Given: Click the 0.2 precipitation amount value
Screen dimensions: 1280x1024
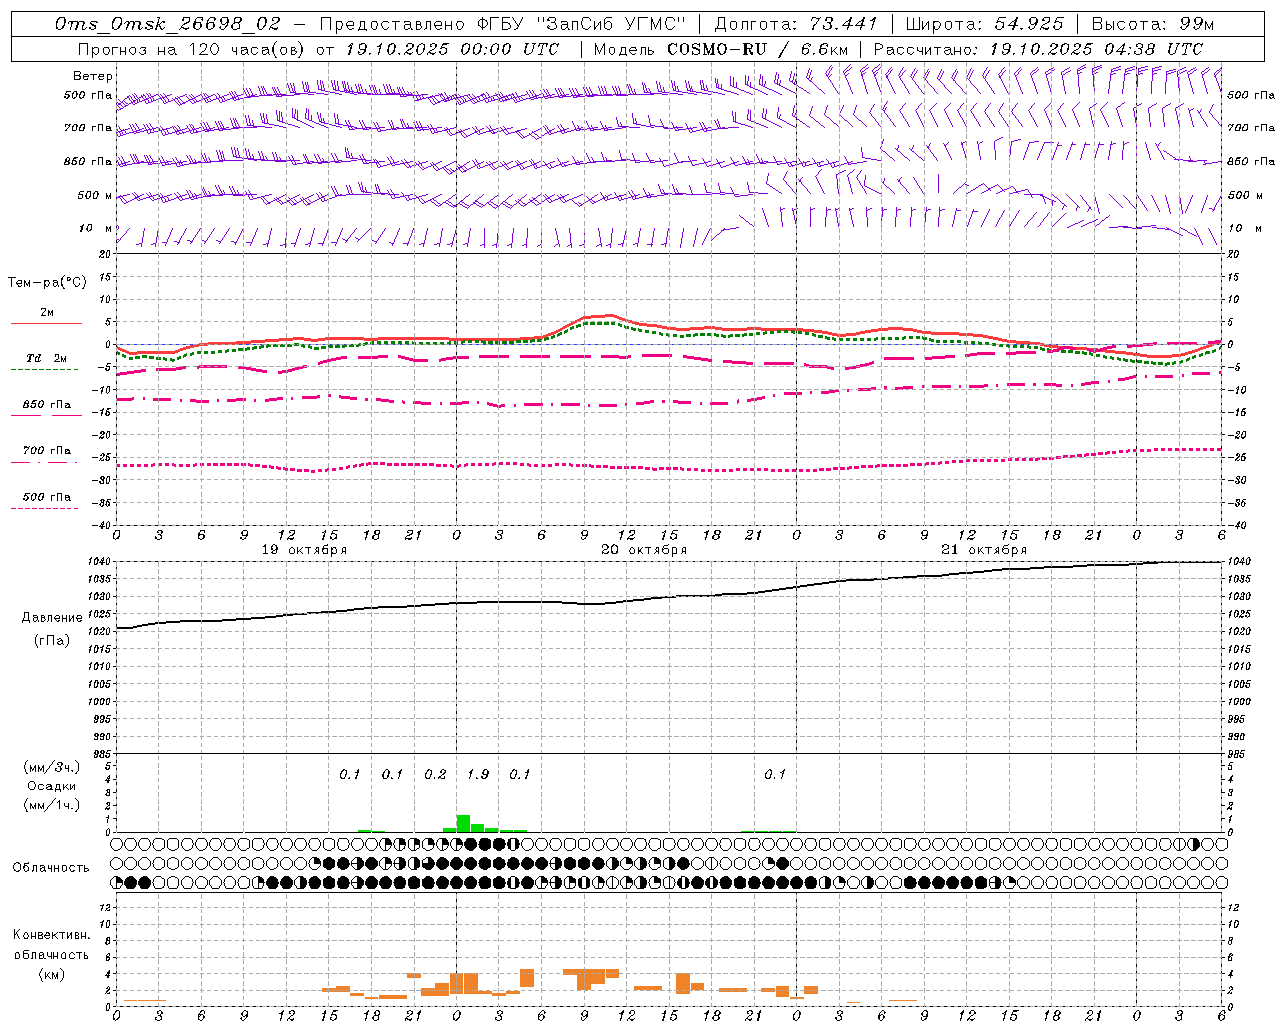Looking at the screenshot, I should (435, 775).
